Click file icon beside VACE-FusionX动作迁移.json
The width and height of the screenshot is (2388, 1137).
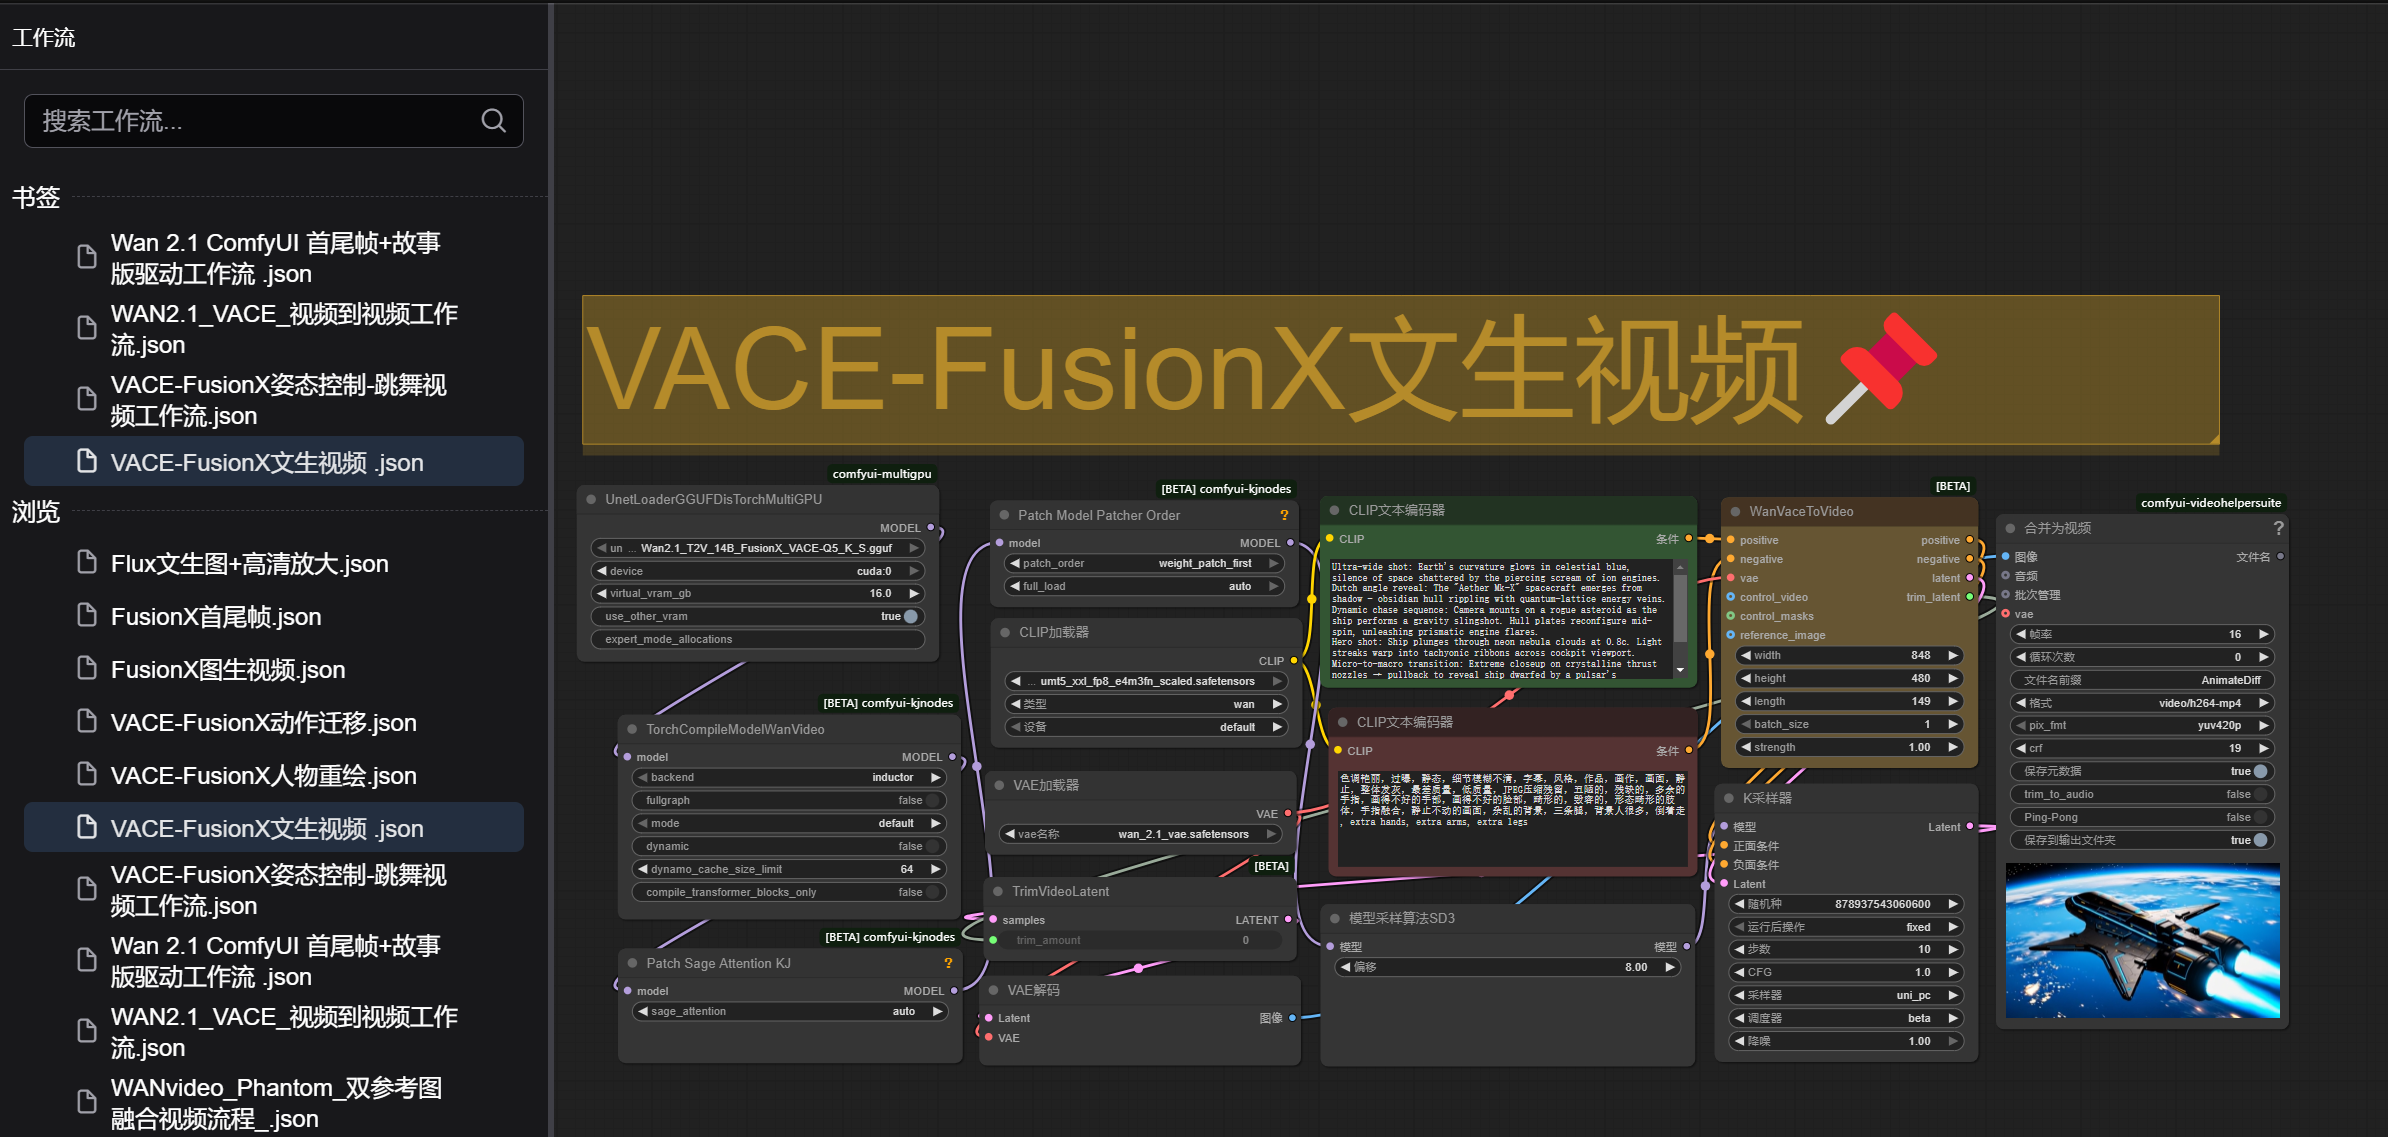click(87, 721)
